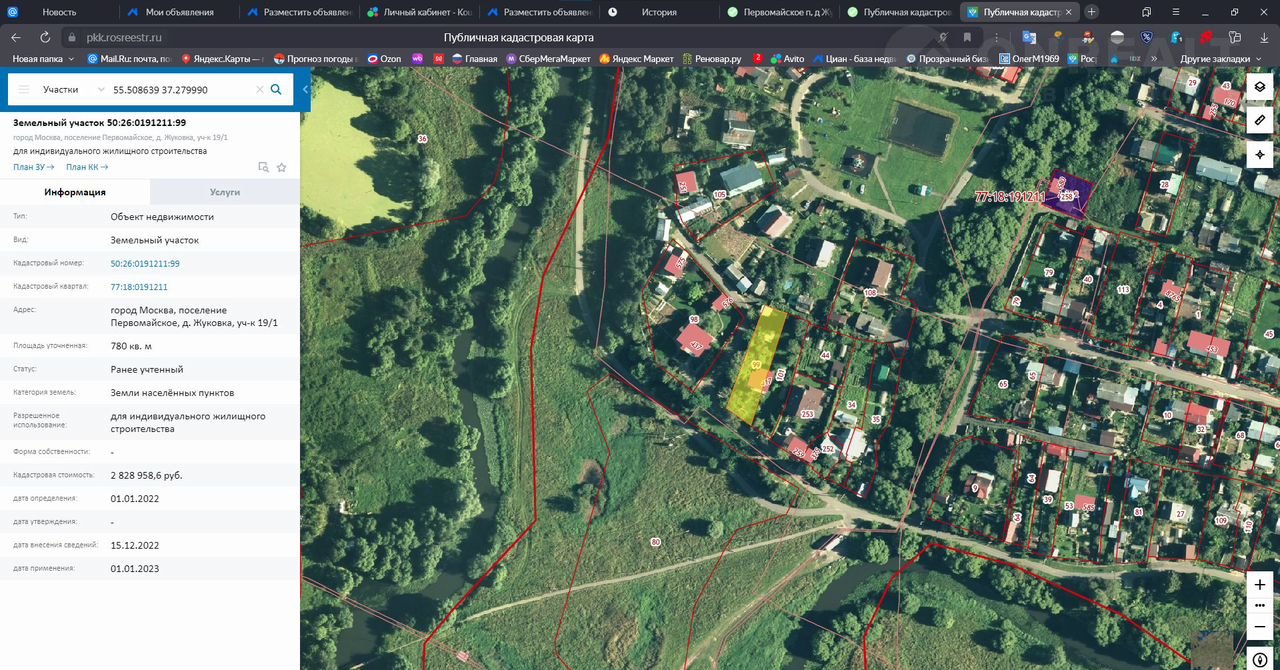Image resolution: width=1280 pixels, height=670 pixels.
Task: Switch to the Услуги tab
Action: (224, 192)
